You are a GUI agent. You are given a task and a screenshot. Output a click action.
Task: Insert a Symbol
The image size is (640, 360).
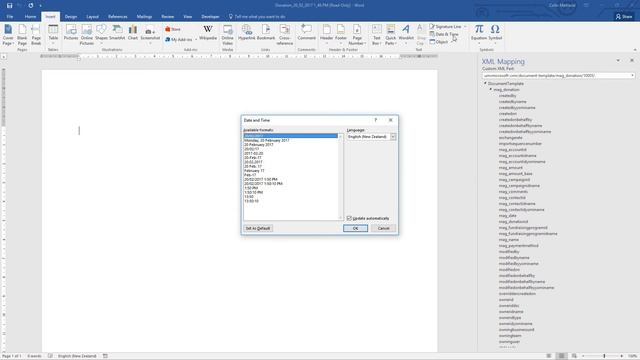pyautogui.click(x=495, y=35)
